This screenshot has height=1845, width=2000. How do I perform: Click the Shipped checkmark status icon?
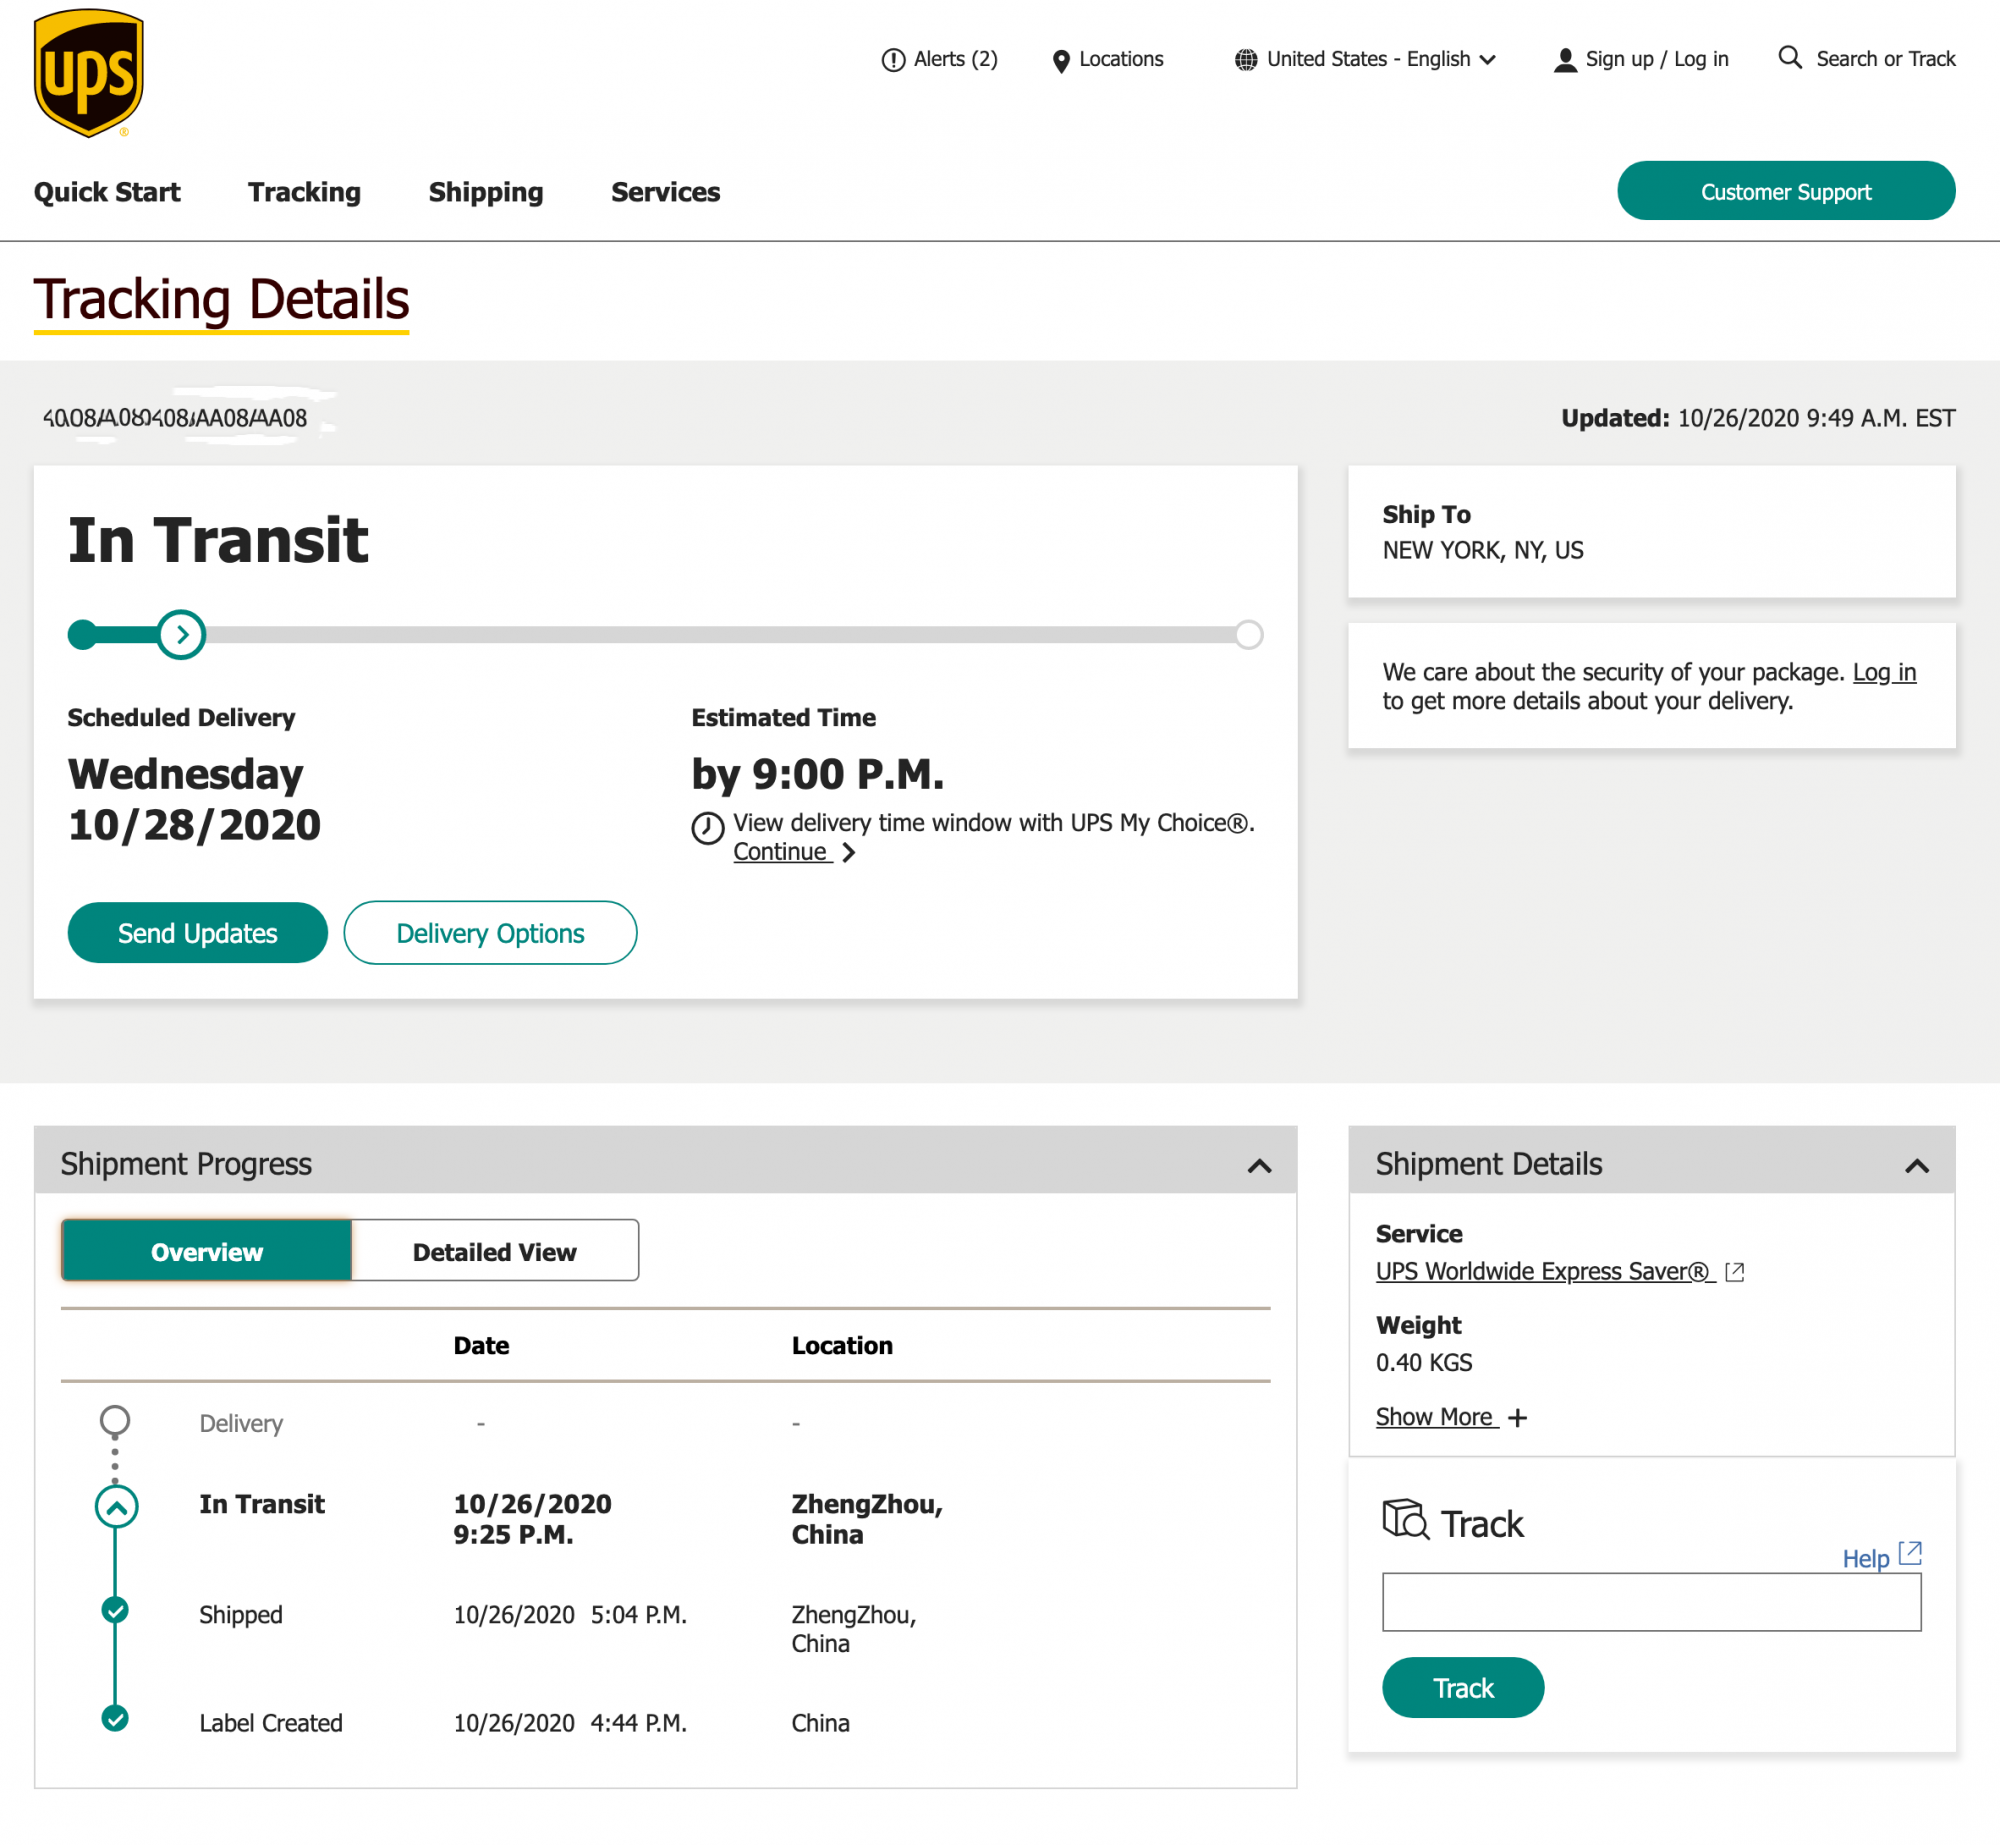[x=116, y=1610]
